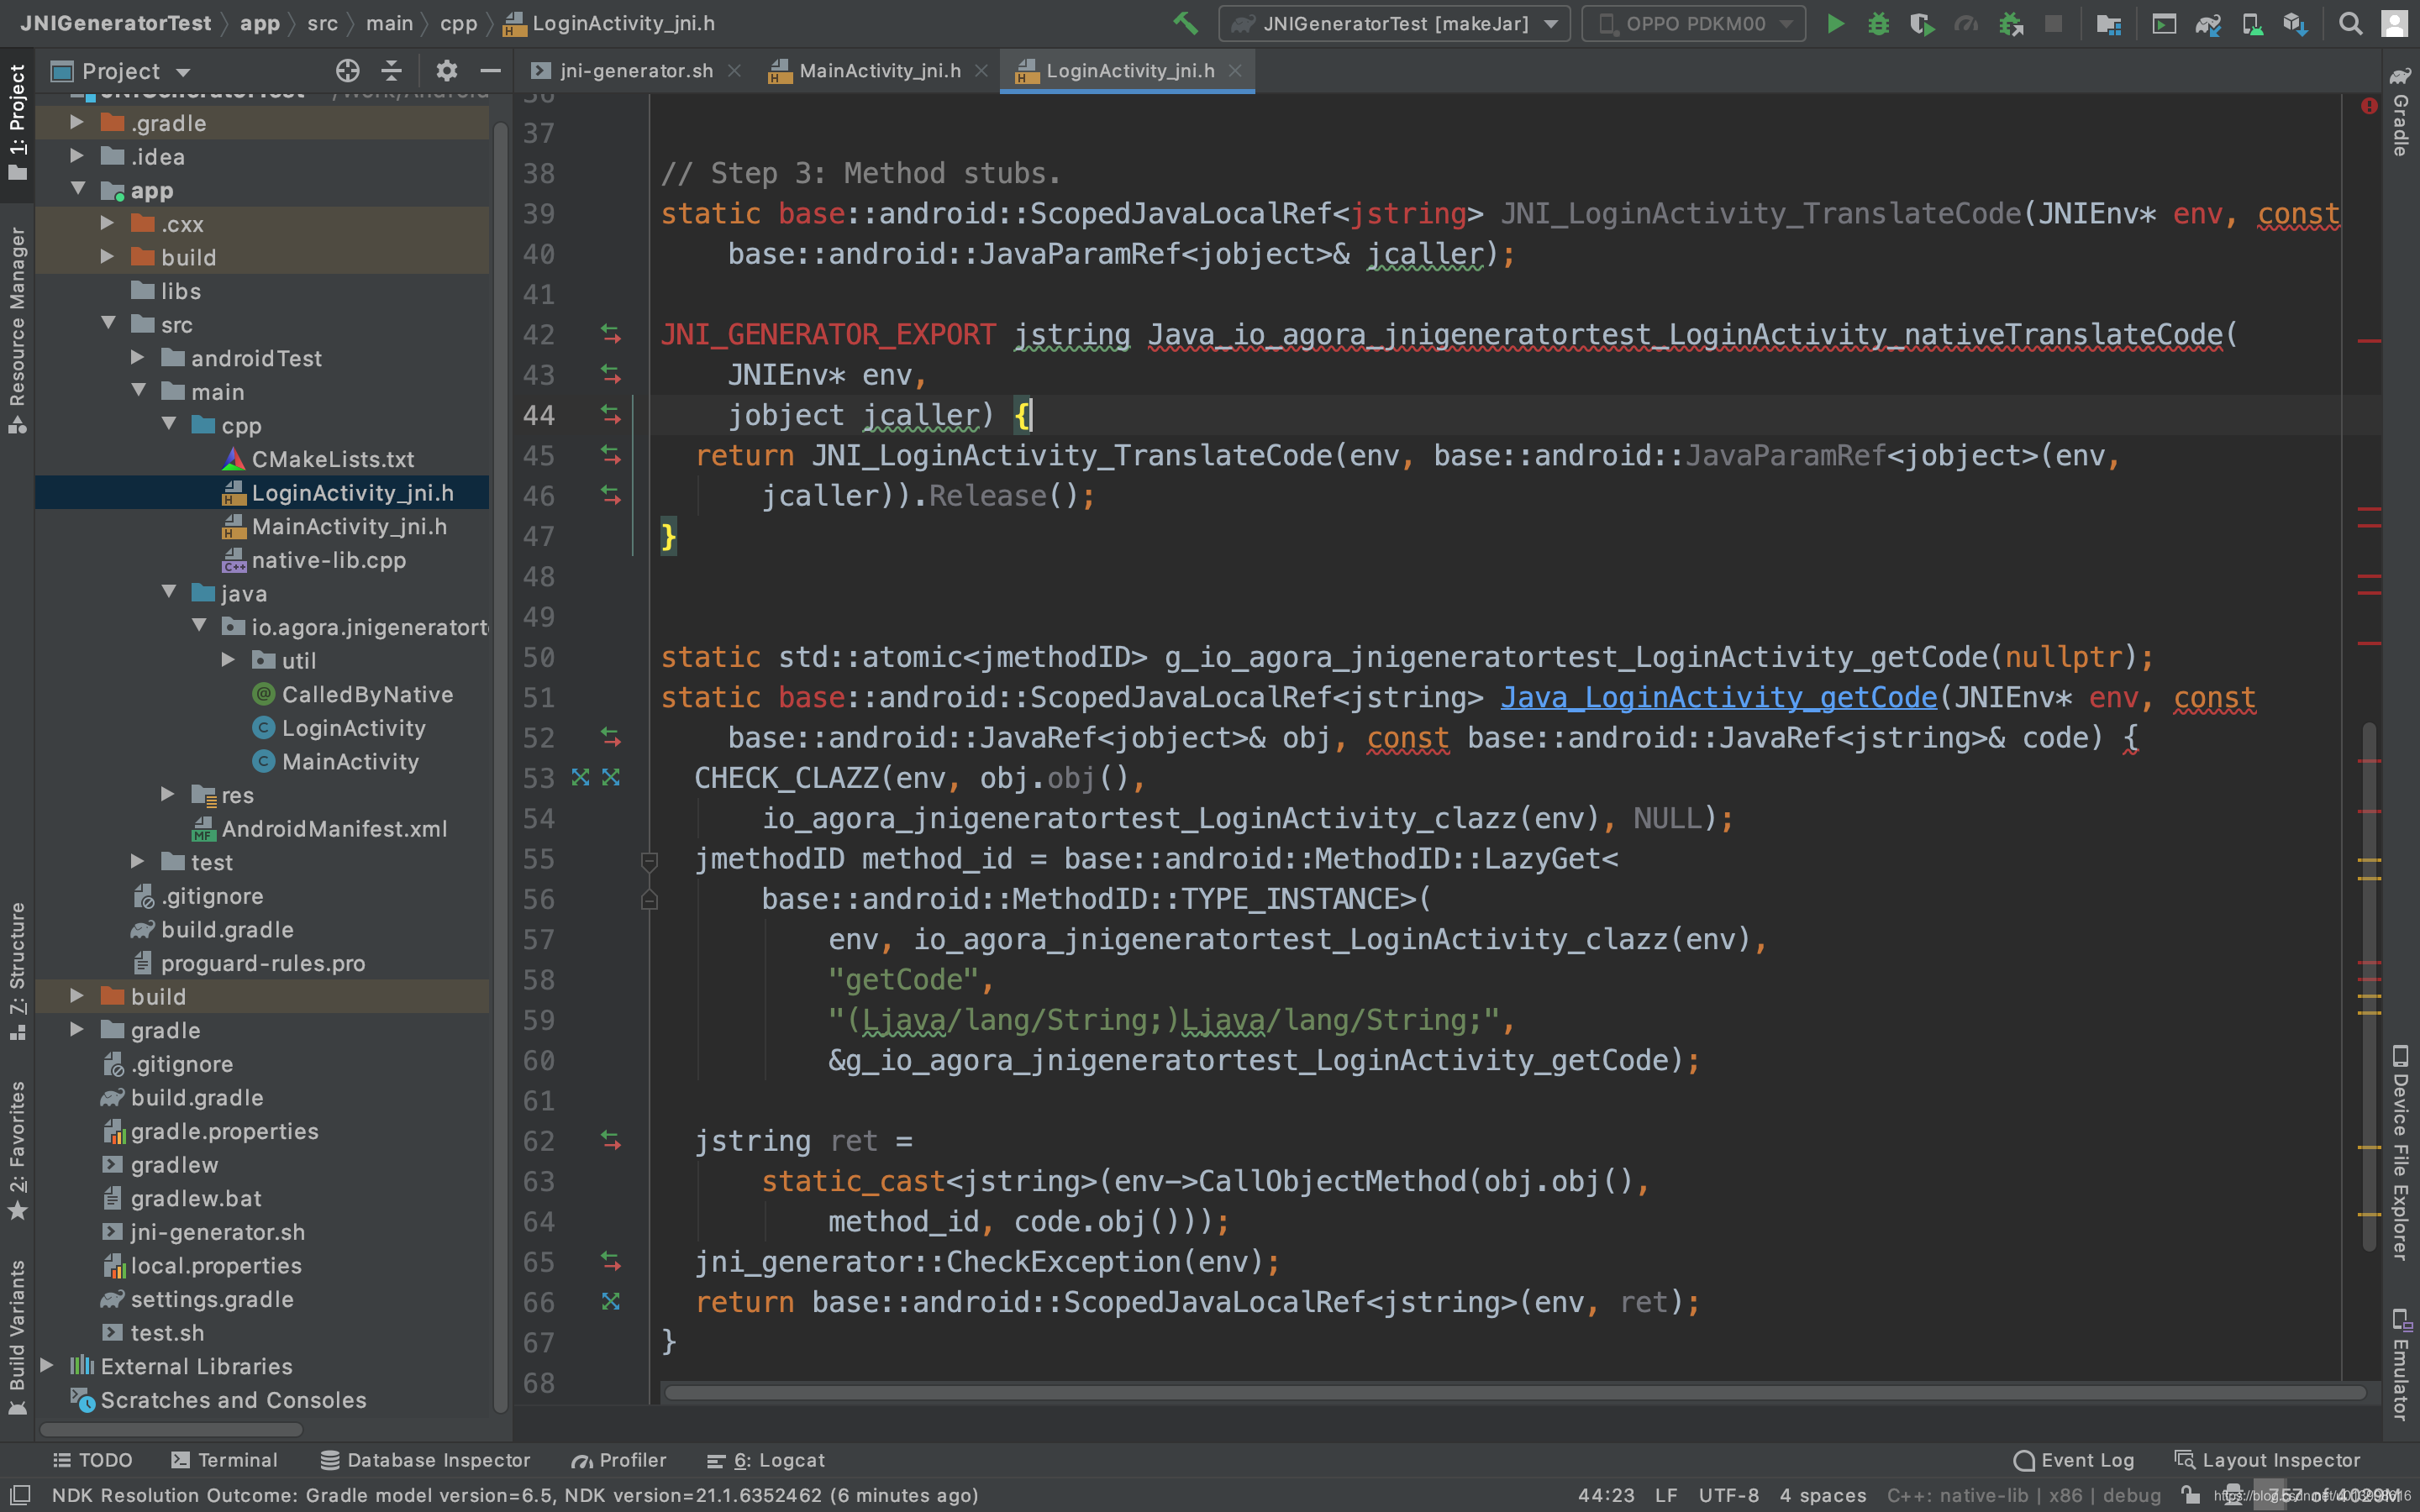The width and height of the screenshot is (2420, 1512).
Task: Toggle the Device File Explorer side tab
Action: pyautogui.click(x=2401, y=1155)
